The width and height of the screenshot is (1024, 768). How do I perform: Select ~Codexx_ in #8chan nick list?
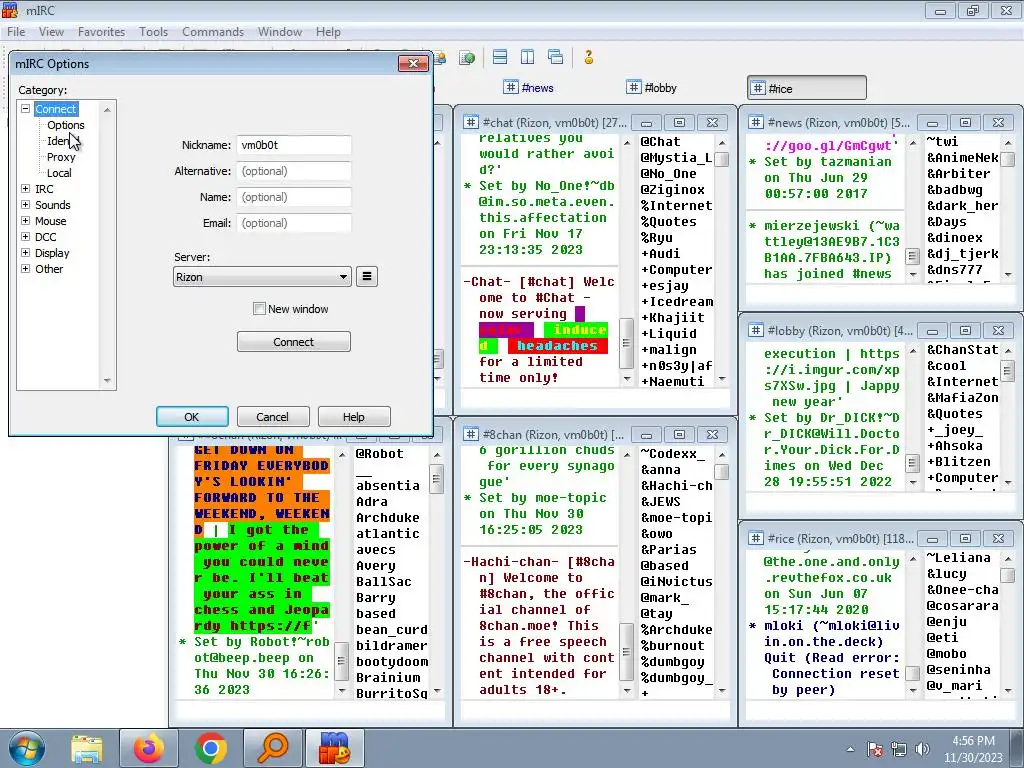coord(673,453)
